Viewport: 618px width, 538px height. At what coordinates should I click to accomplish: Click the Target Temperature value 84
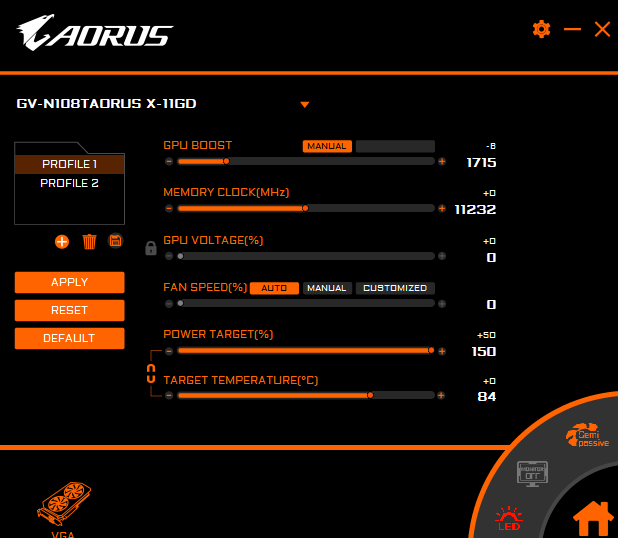(487, 397)
